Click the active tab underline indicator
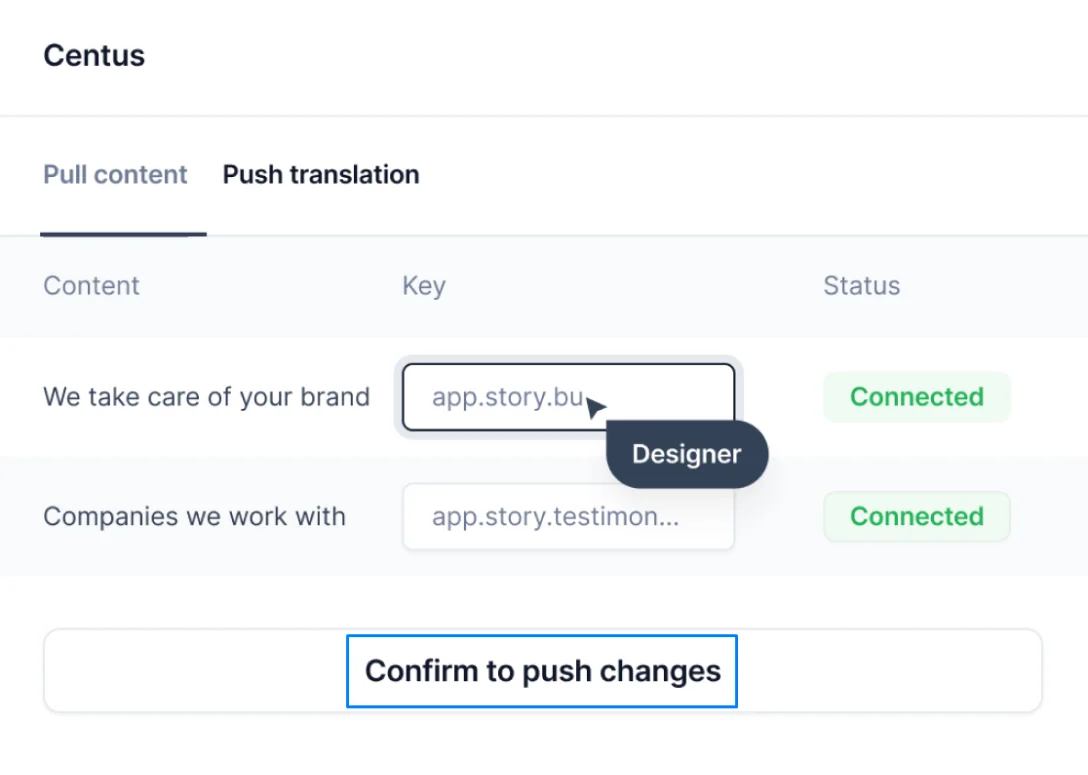Screen dimensions: 1088x775 click(x=122, y=233)
